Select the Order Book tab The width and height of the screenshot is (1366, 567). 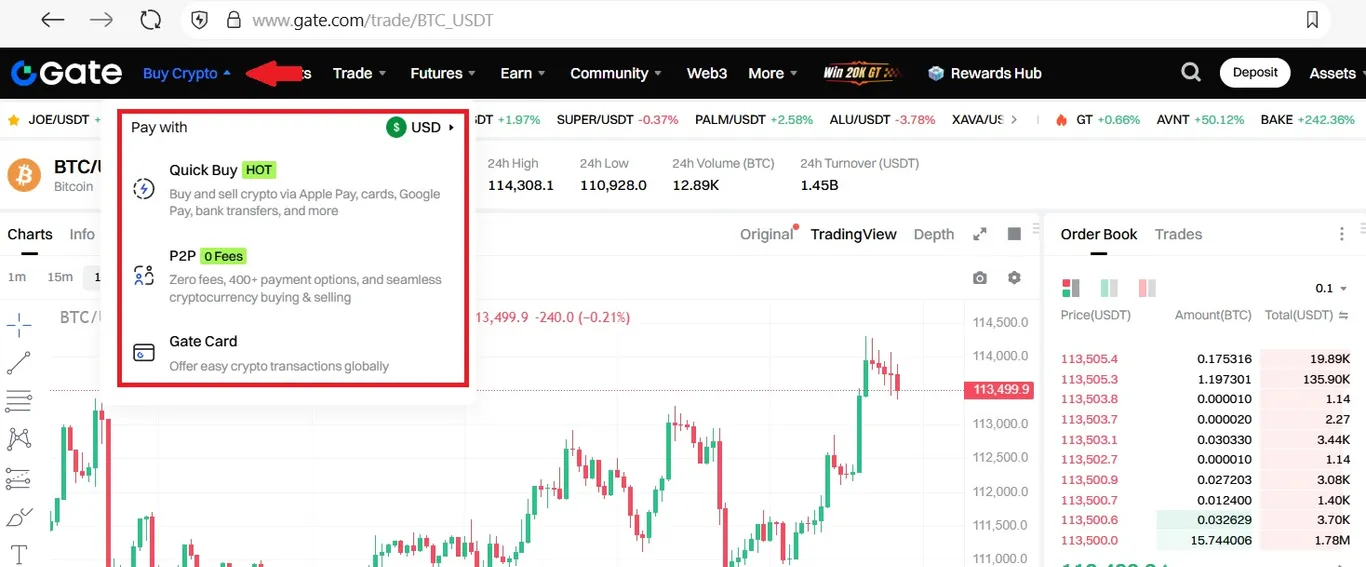point(1099,234)
